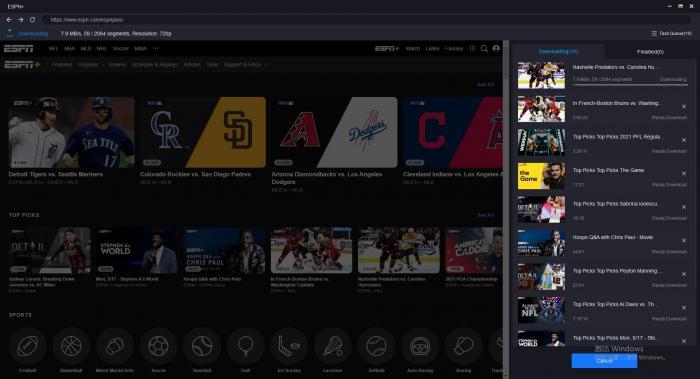Select the Baseball sport icon
Viewport: 700px width, 379px height.
[202, 346]
